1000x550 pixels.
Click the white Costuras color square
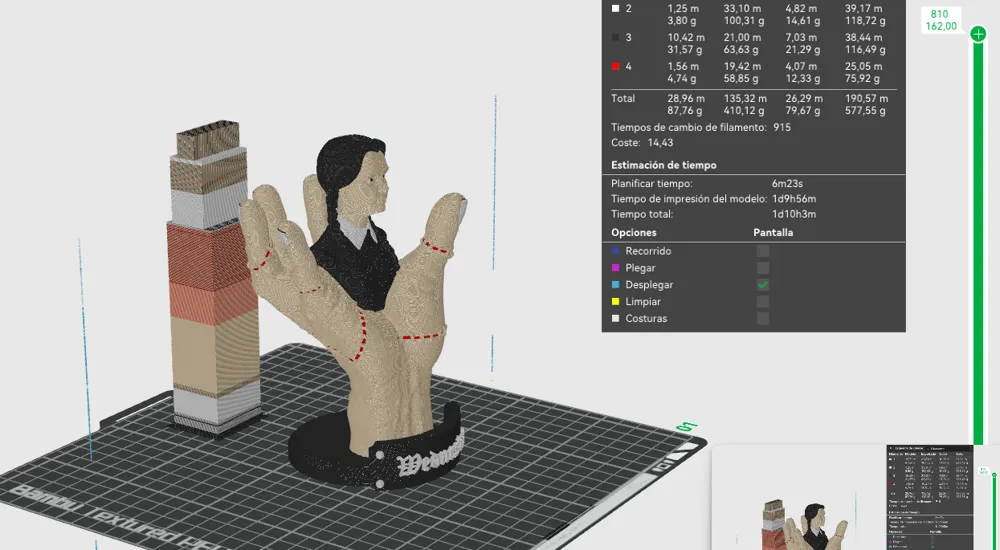point(615,318)
